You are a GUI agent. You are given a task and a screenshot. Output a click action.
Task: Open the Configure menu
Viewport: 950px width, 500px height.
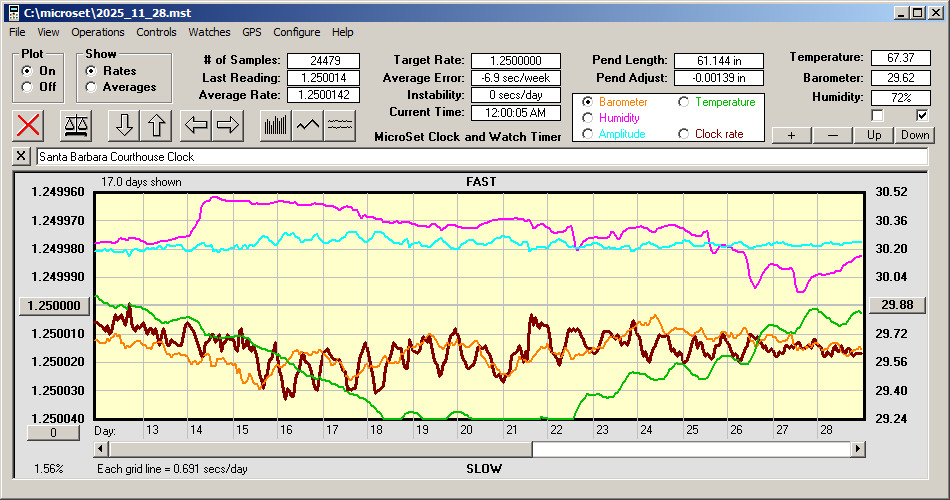pos(297,32)
